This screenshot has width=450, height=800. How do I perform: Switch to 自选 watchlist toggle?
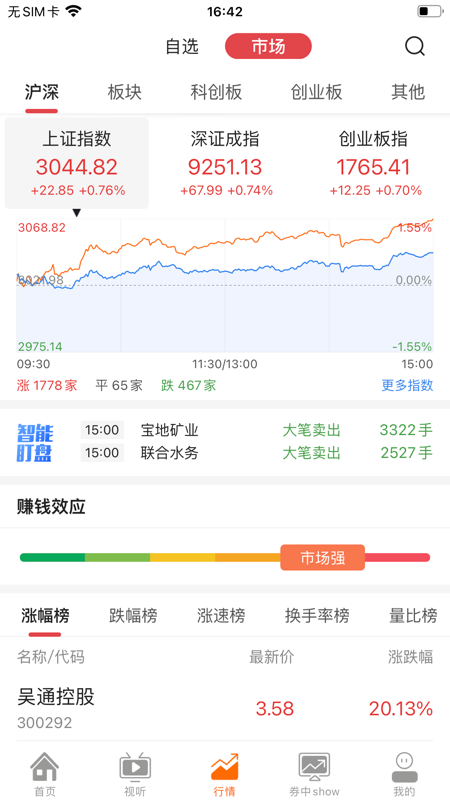point(182,47)
